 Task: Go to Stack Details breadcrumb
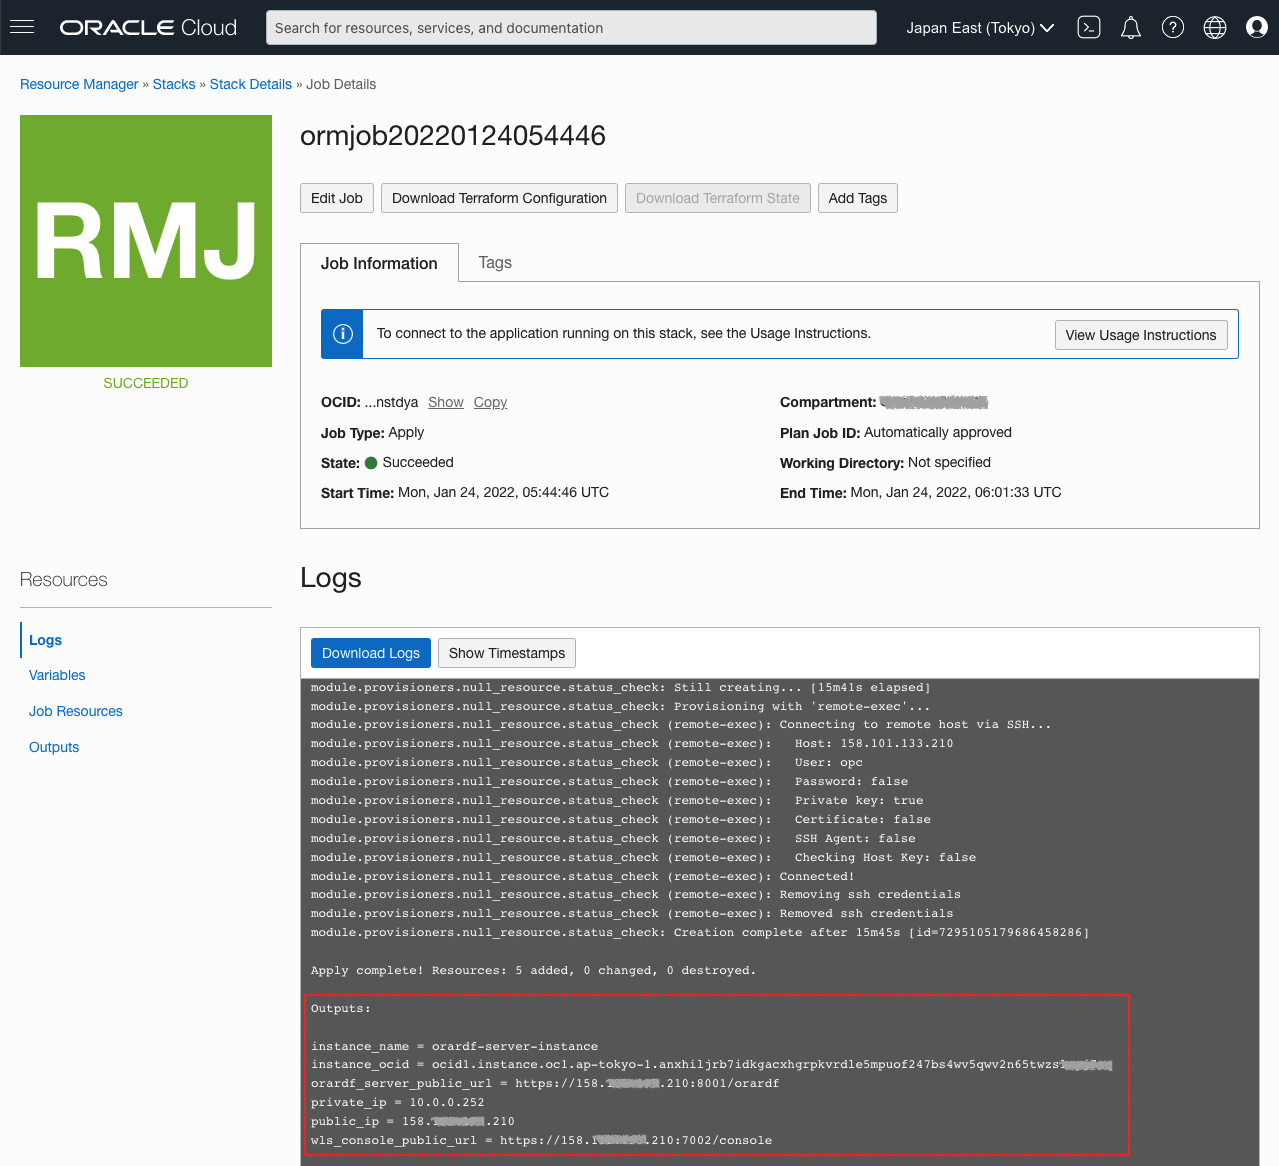pyautogui.click(x=250, y=84)
